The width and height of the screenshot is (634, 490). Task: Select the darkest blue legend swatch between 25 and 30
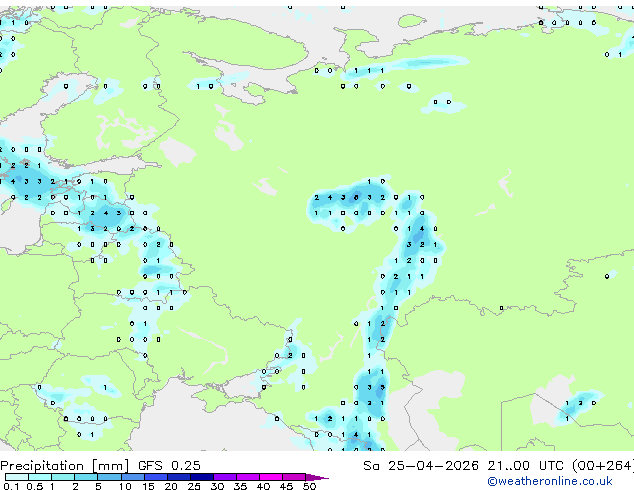coord(202,477)
